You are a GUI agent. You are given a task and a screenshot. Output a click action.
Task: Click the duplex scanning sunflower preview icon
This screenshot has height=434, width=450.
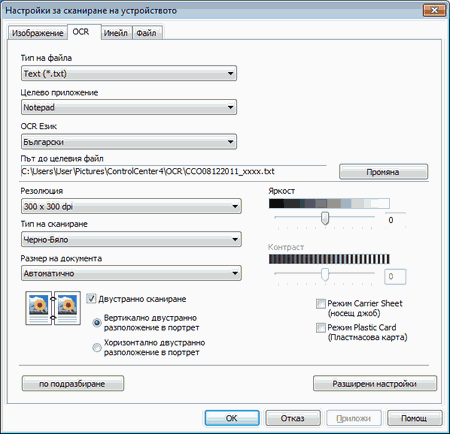point(53,308)
